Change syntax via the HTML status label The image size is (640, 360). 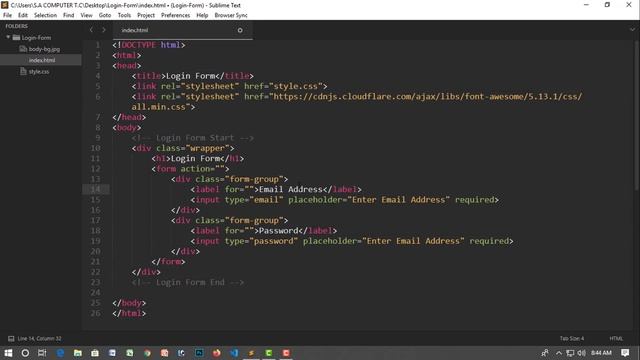(x=616, y=338)
